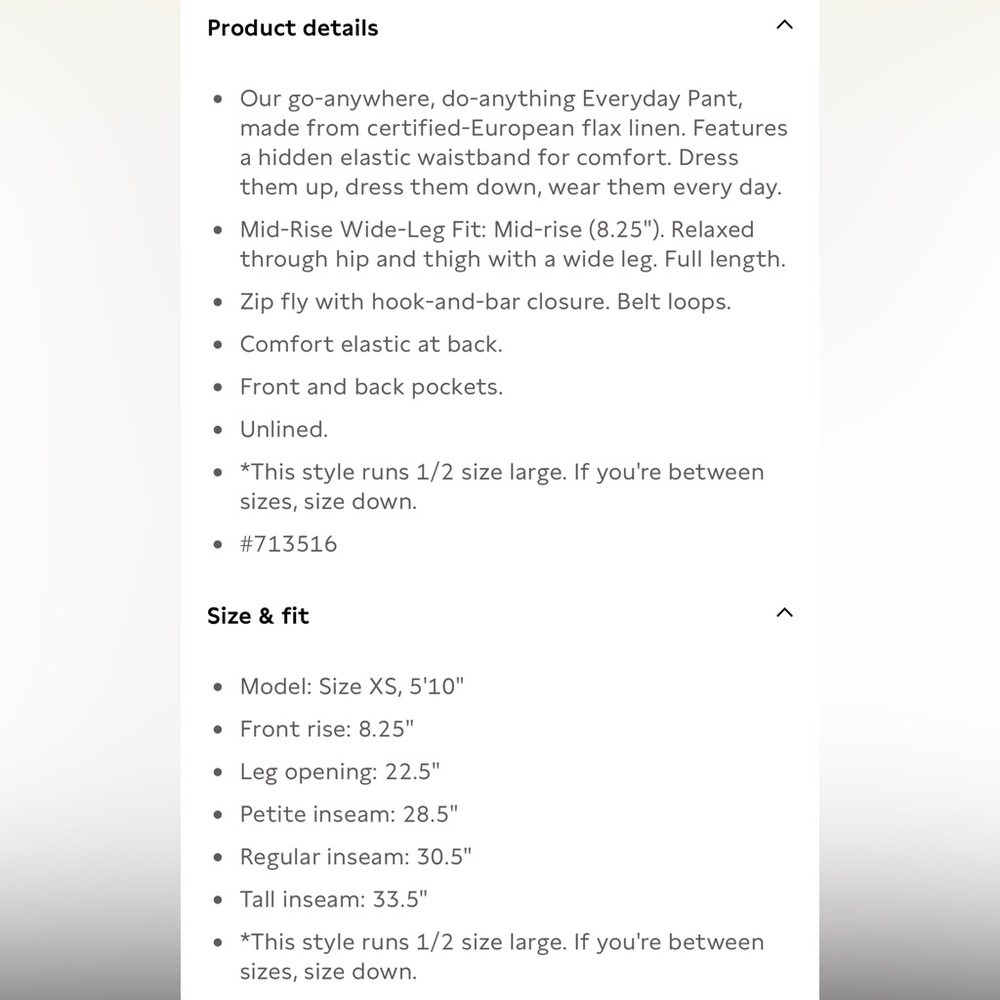Collapse the Product details section chevron
Image resolution: width=1000 pixels, height=1000 pixels.
click(784, 25)
